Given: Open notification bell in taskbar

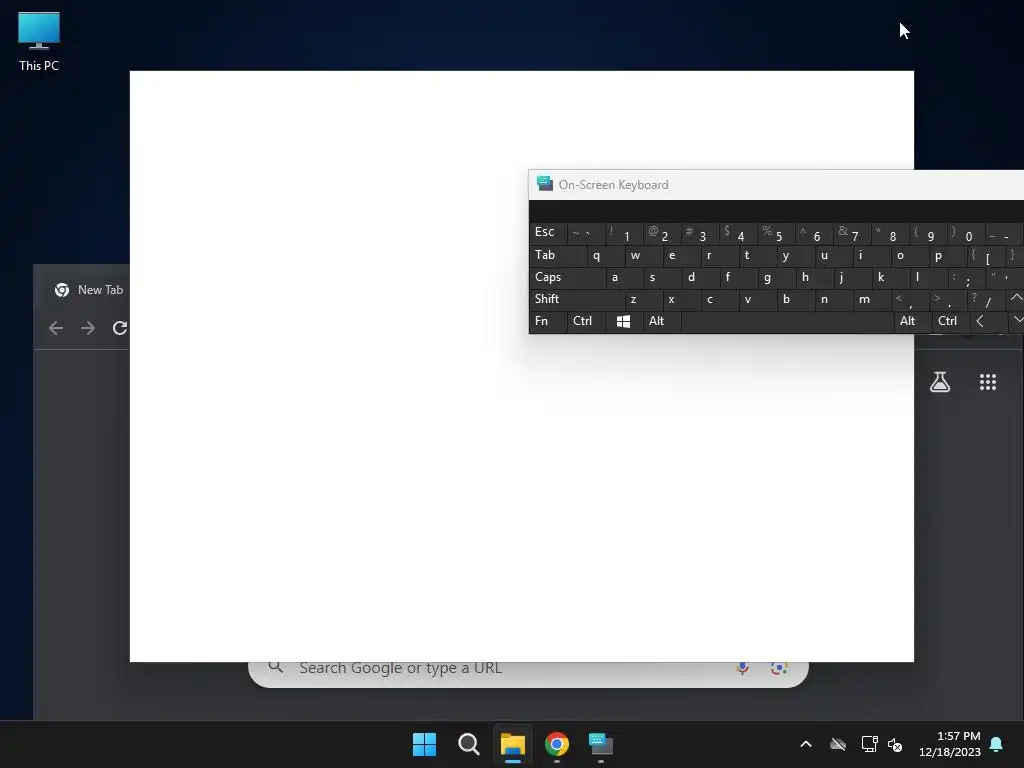Looking at the screenshot, I should (x=997, y=744).
